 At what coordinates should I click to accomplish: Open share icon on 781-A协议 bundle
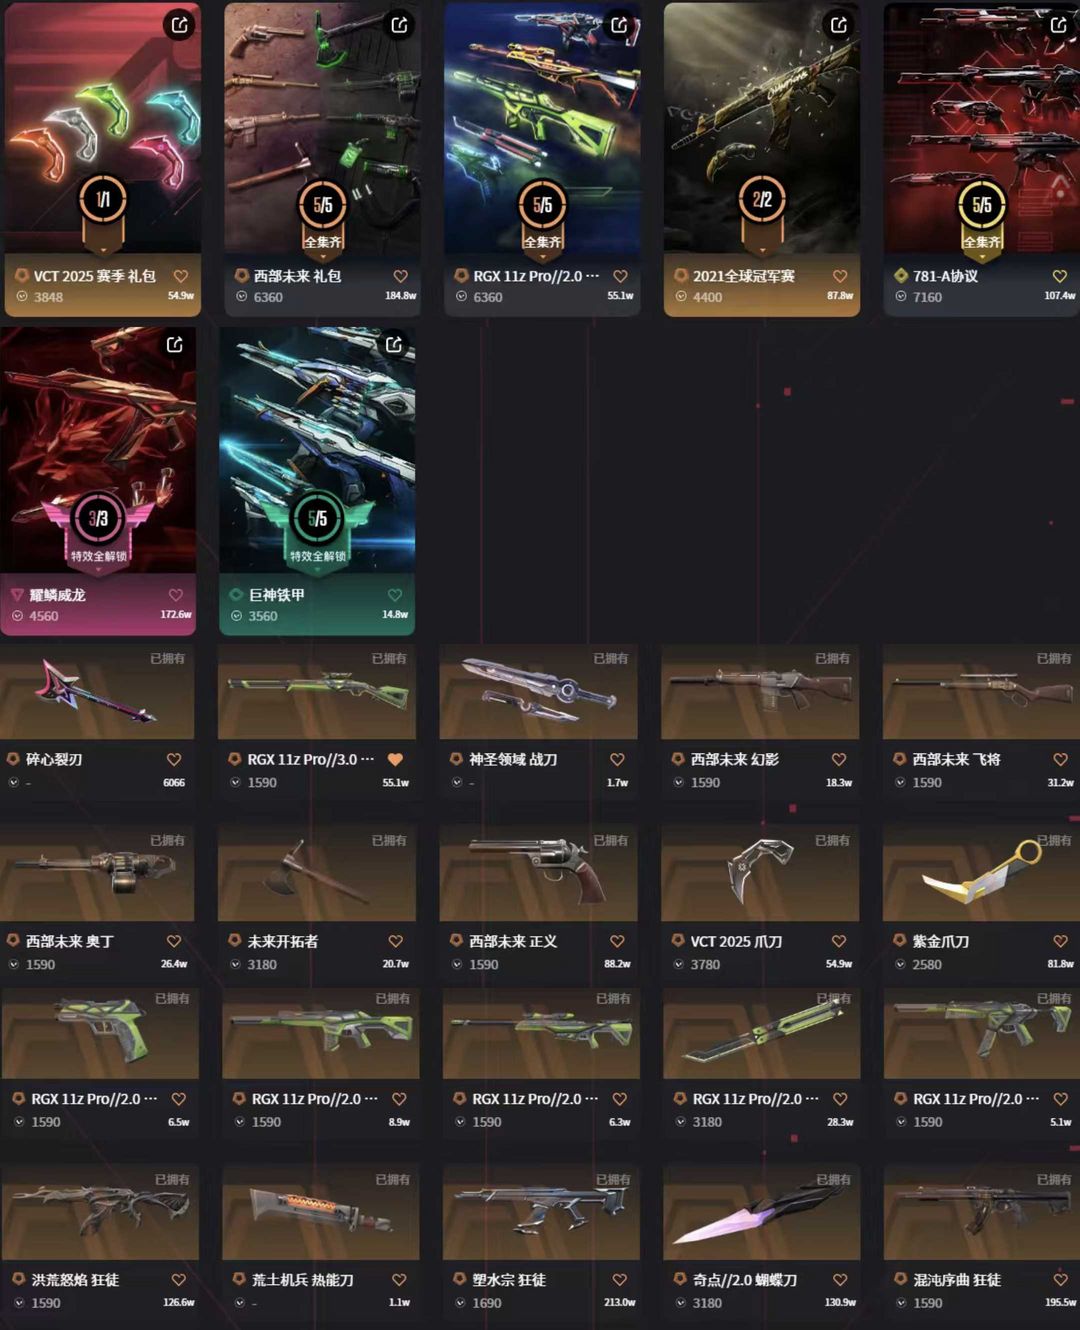point(1058,25)
